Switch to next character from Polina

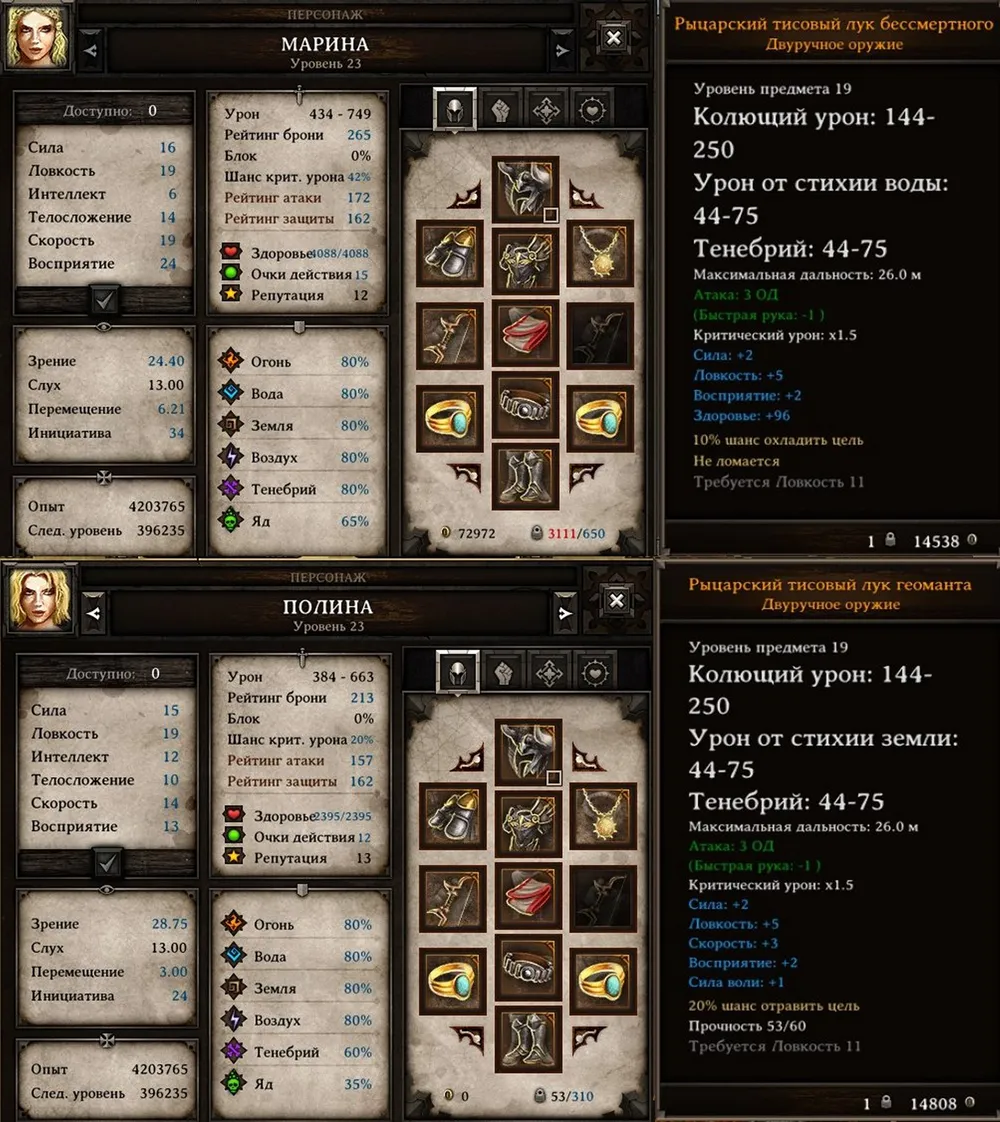pyautogui.click(x=565, y=613)
